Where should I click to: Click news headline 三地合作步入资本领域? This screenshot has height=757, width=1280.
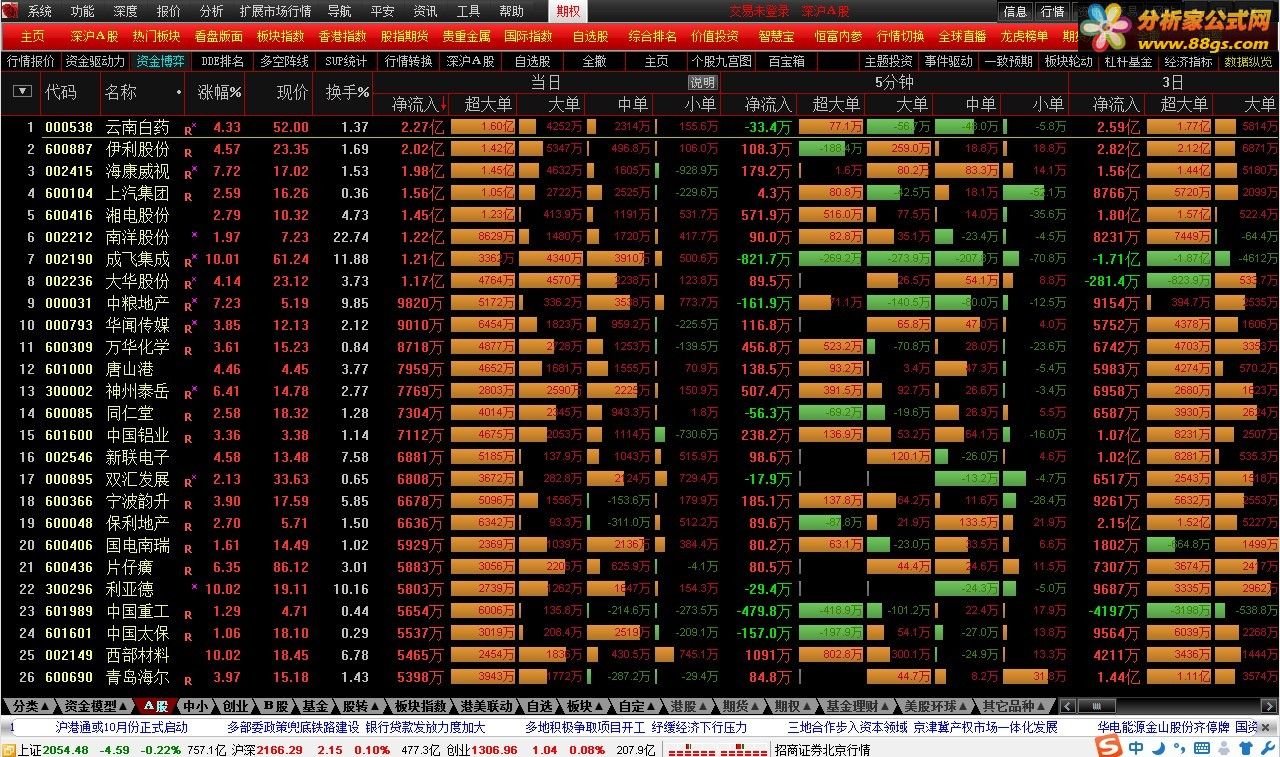coord(847,728)
